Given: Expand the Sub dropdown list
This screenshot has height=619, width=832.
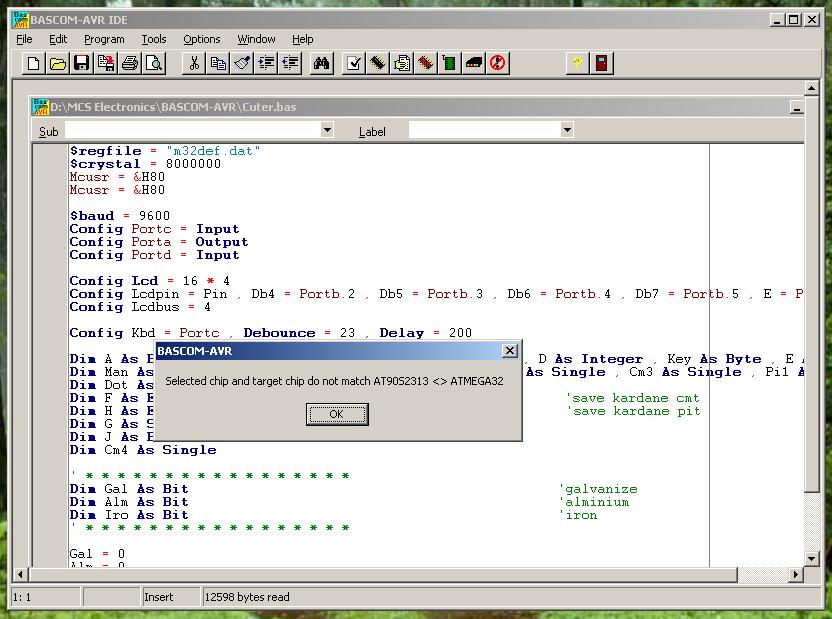Looking at the screenshot, I should (x=327, y=130).
